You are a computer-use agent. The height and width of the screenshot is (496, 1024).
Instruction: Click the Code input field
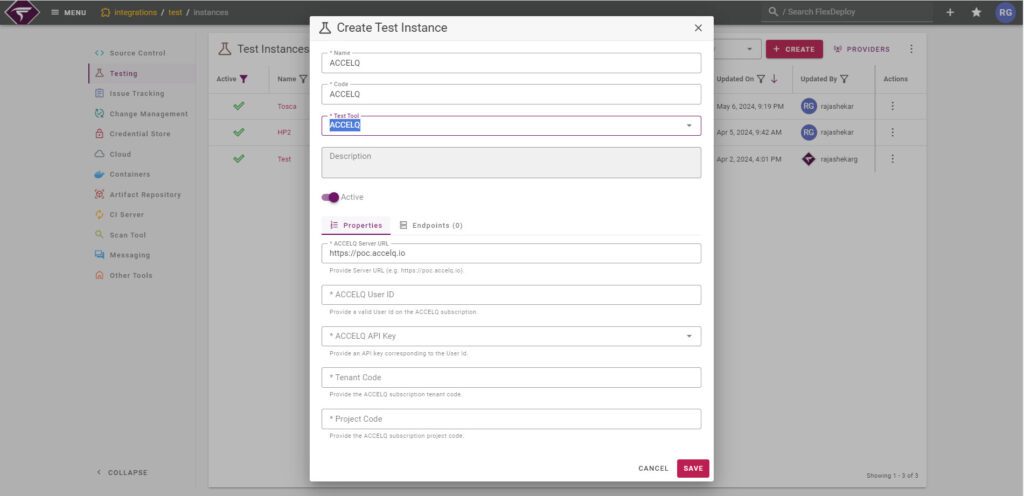(x=511, y=94)
